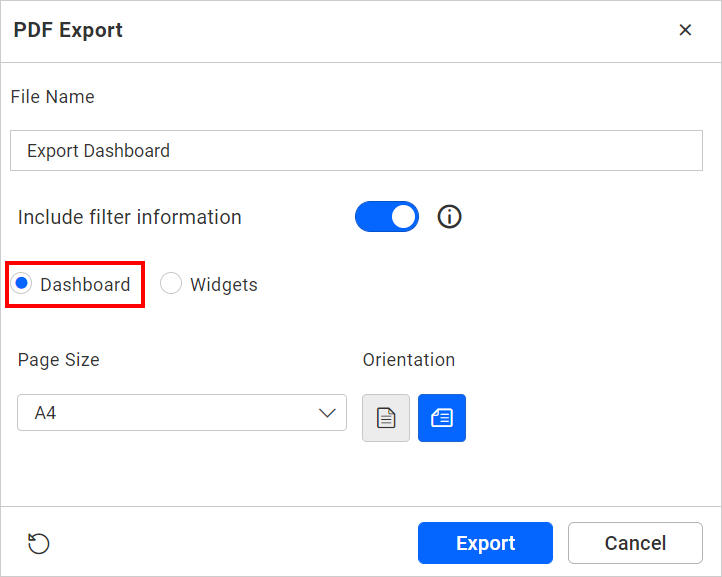Open the Page Size A4 dropdown

(x=182, y=413)
